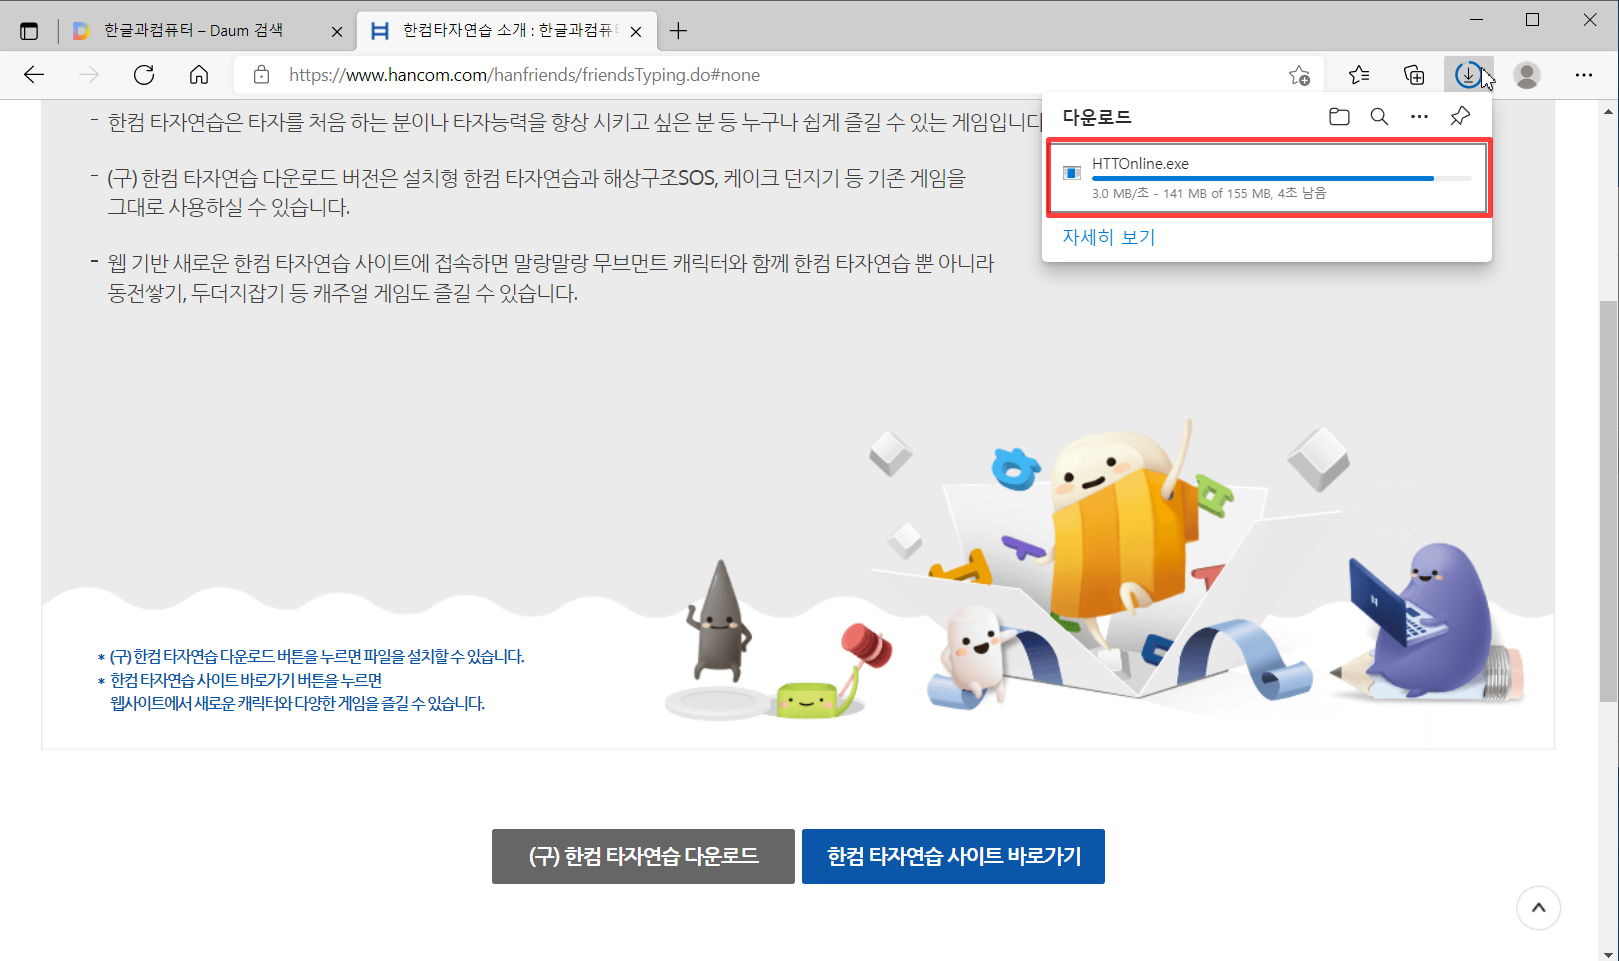Image resolution: width=1619 pixels, height=961 pixels.
Task: Maximize the browser window
Action: click(1532, 20)
